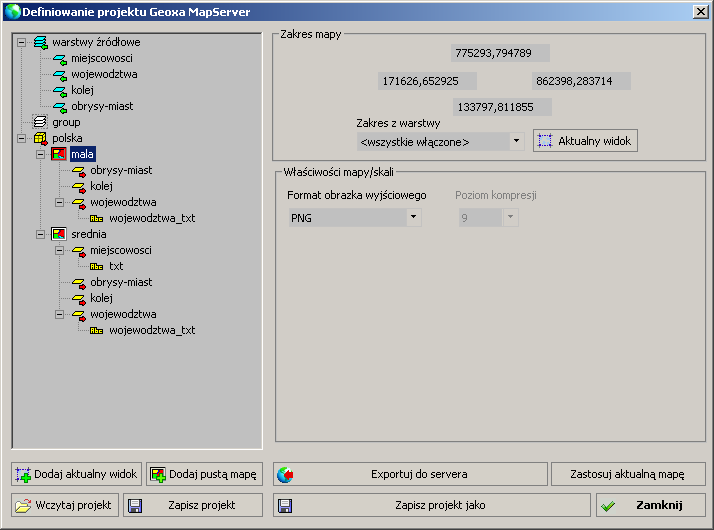Click the txt label icon under miejscowosci

97,266
